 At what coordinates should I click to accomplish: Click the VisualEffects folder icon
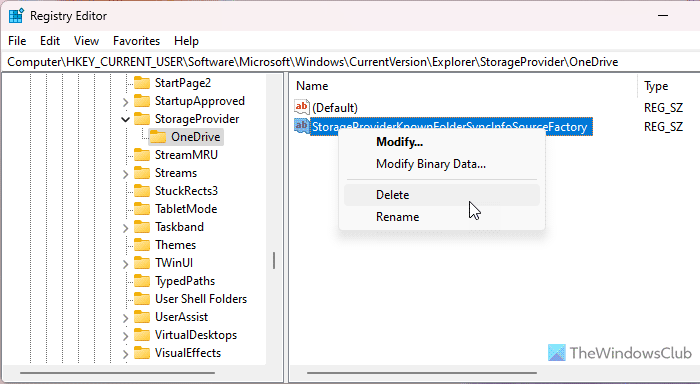point(142,353)
